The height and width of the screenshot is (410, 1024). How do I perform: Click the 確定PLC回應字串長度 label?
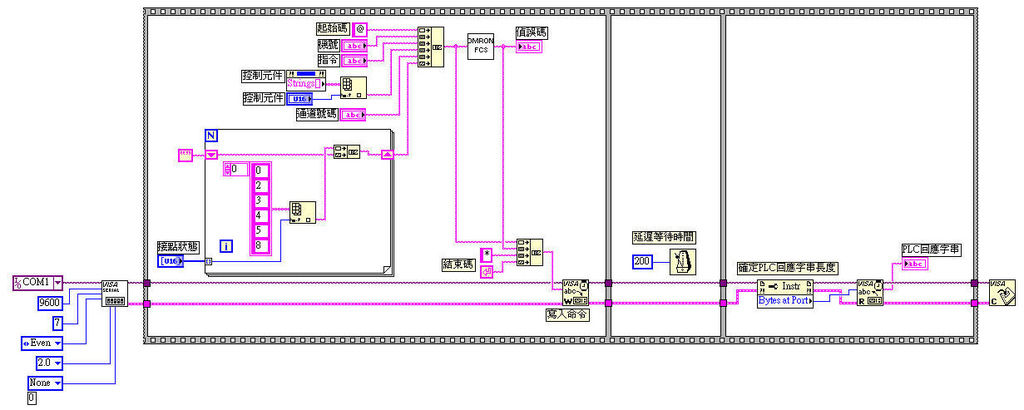tap(788, 267)
